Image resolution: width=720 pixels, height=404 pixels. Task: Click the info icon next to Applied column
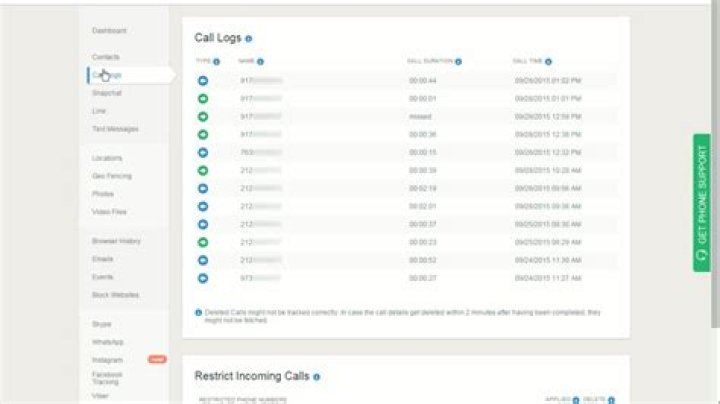pyautogui.click(x=576, y=400)
